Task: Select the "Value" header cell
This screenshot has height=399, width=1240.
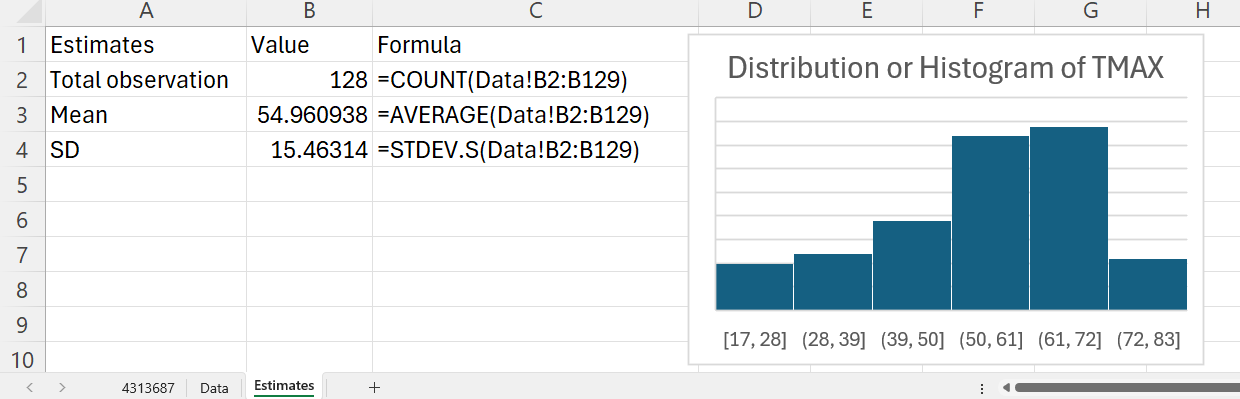Action: tap(309, 45)
